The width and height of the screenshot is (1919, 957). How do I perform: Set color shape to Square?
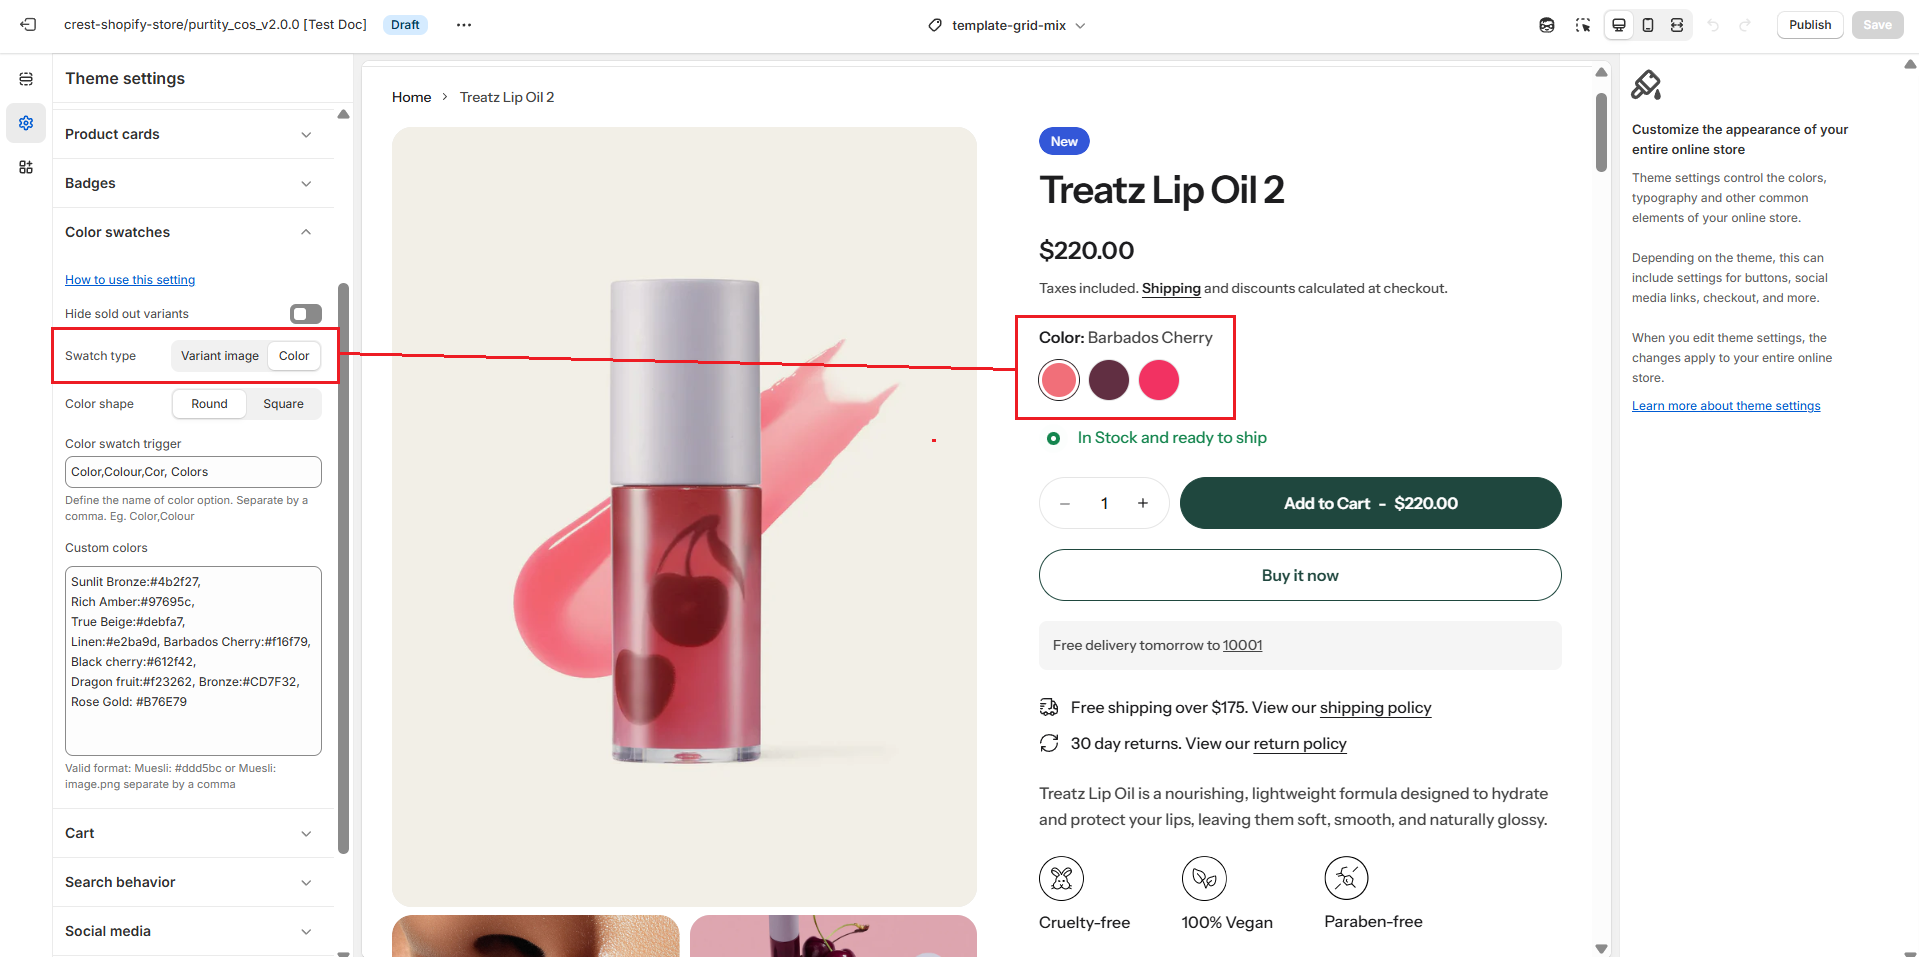click(x=283, y=404)
